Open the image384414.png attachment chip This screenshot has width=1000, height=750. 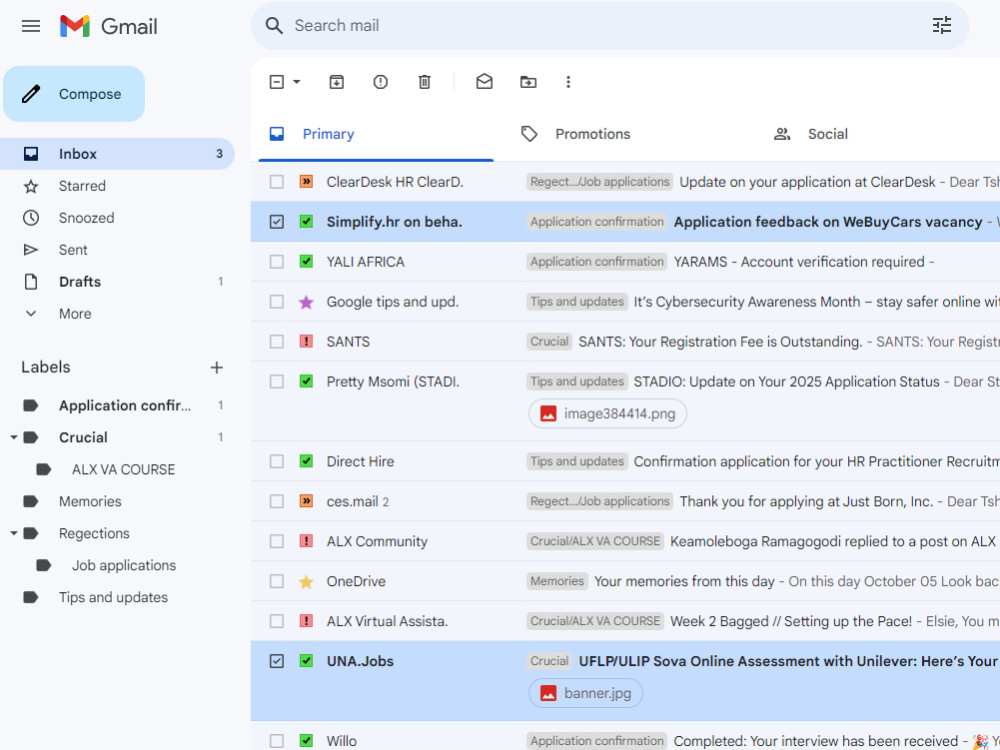click(607, 413)
